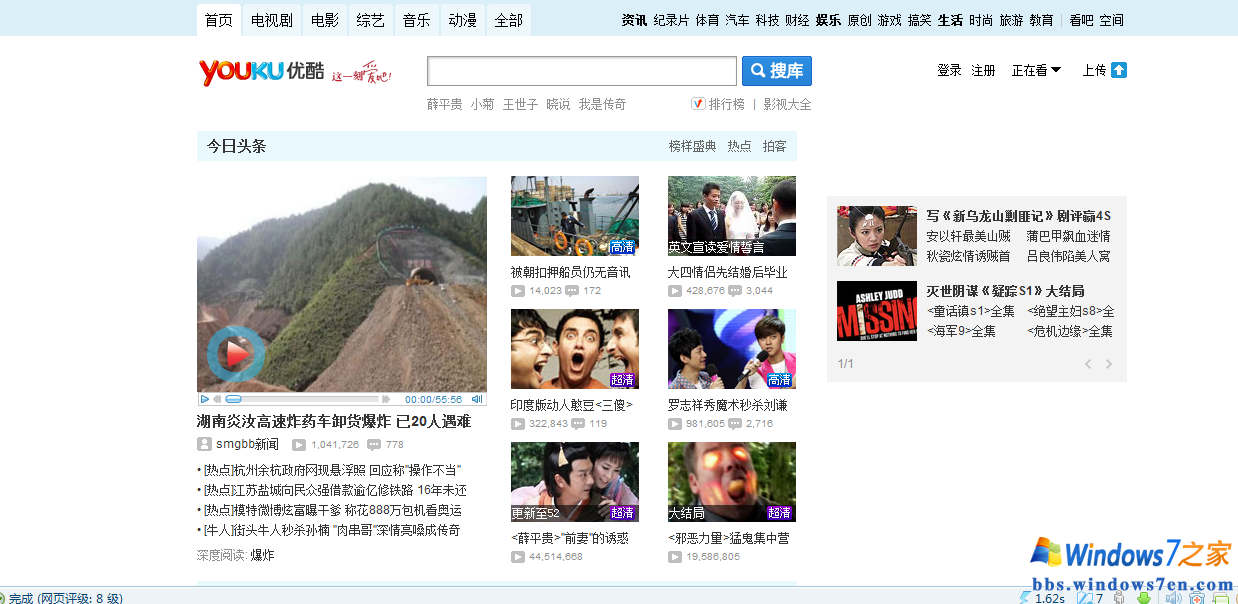
Task: Click the green download arrow in status bar
Action: coord(1143,598)
